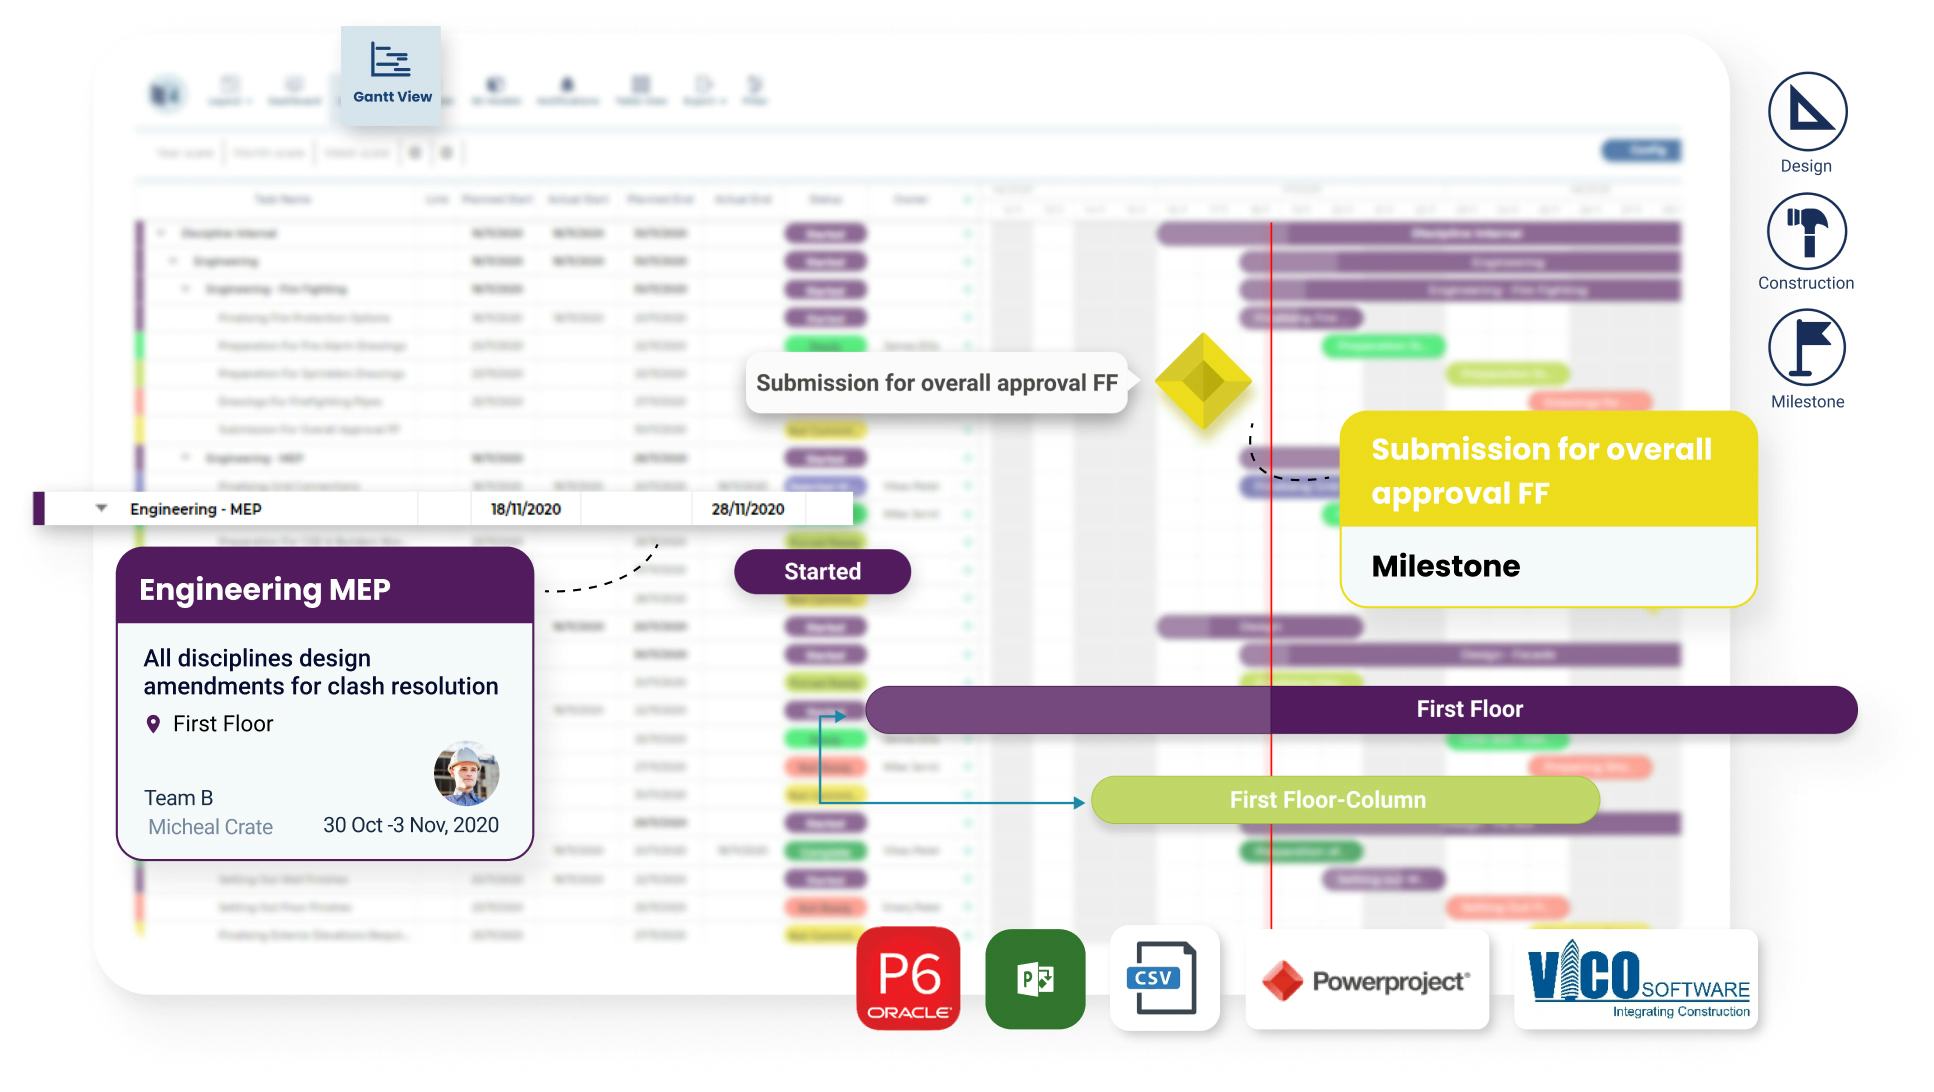Click the First Floor location pin icon

pos(153,724)
